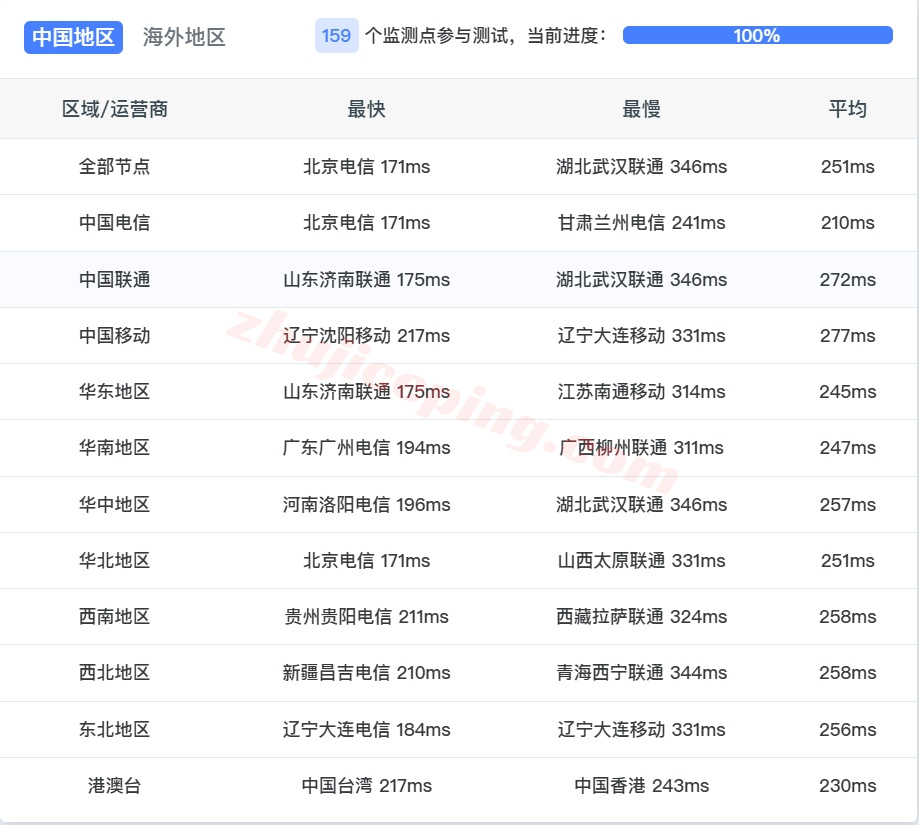Sort by the 最快 column header
919x825 pixels.
(x=367, y=109)
